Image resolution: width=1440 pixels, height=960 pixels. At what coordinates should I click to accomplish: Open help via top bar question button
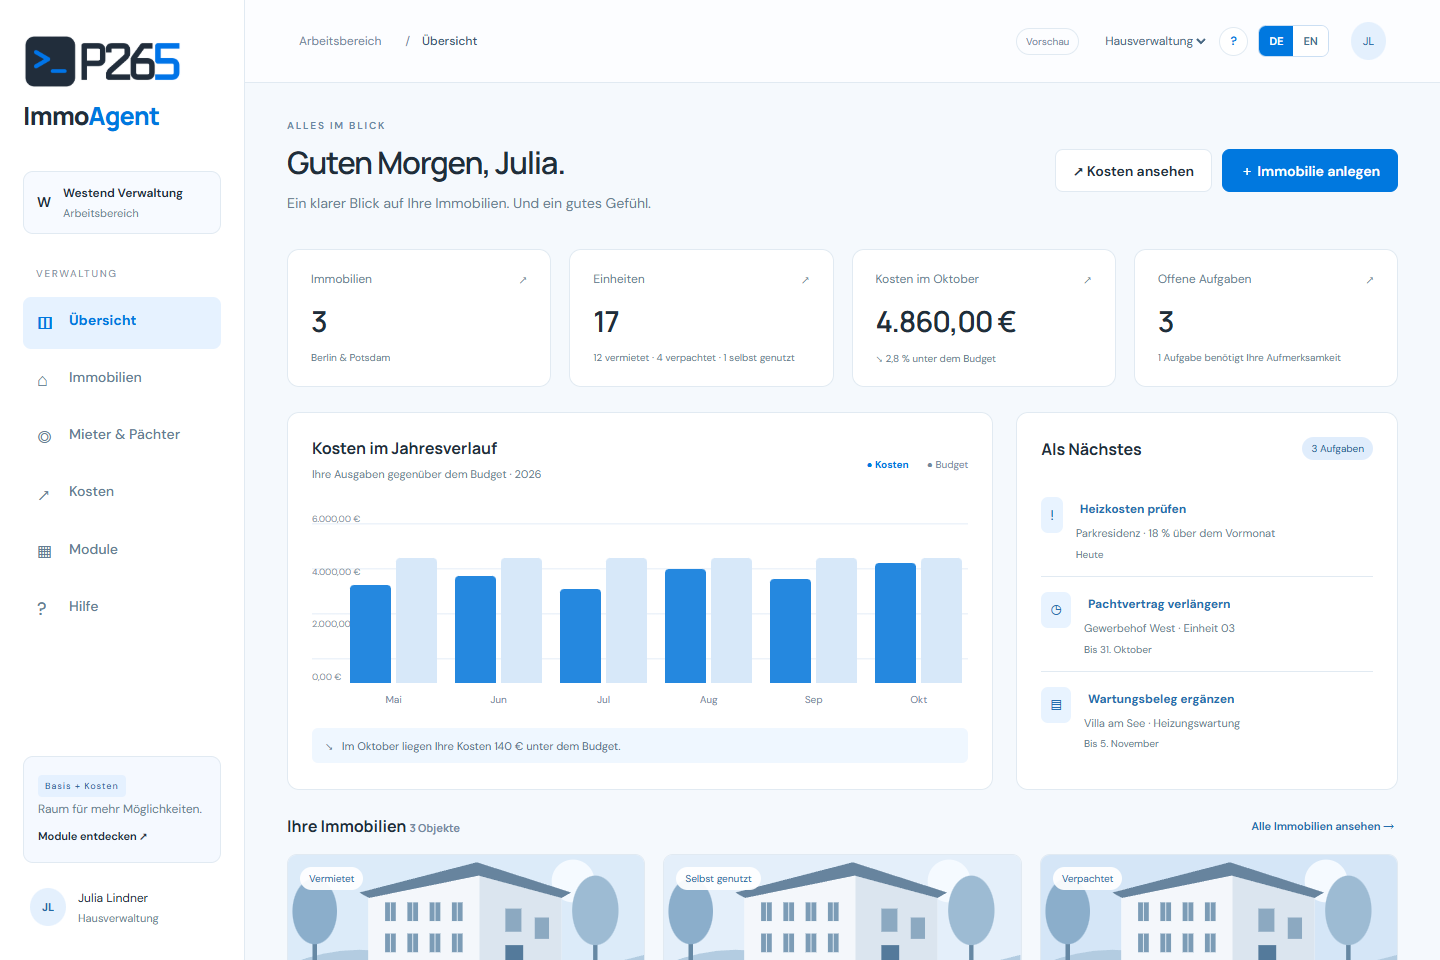[1233, 41]
